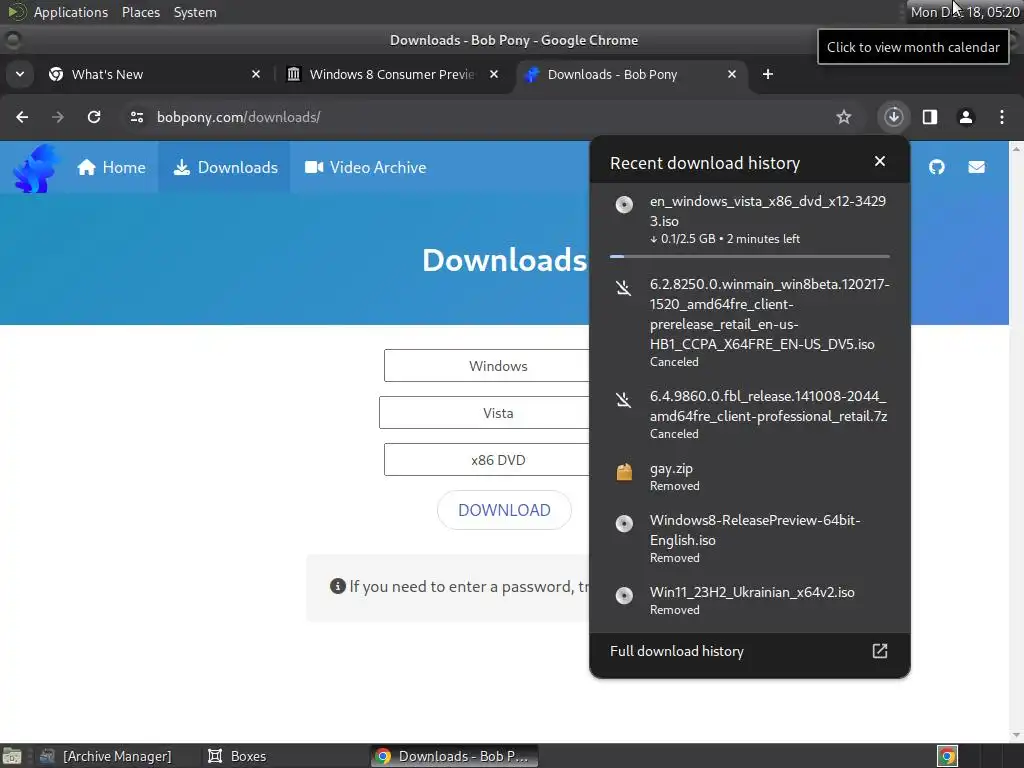The height and width of the screenshot is (768, 1024).
Task: Open site information icon in address bar
Action: click(136, 117)
